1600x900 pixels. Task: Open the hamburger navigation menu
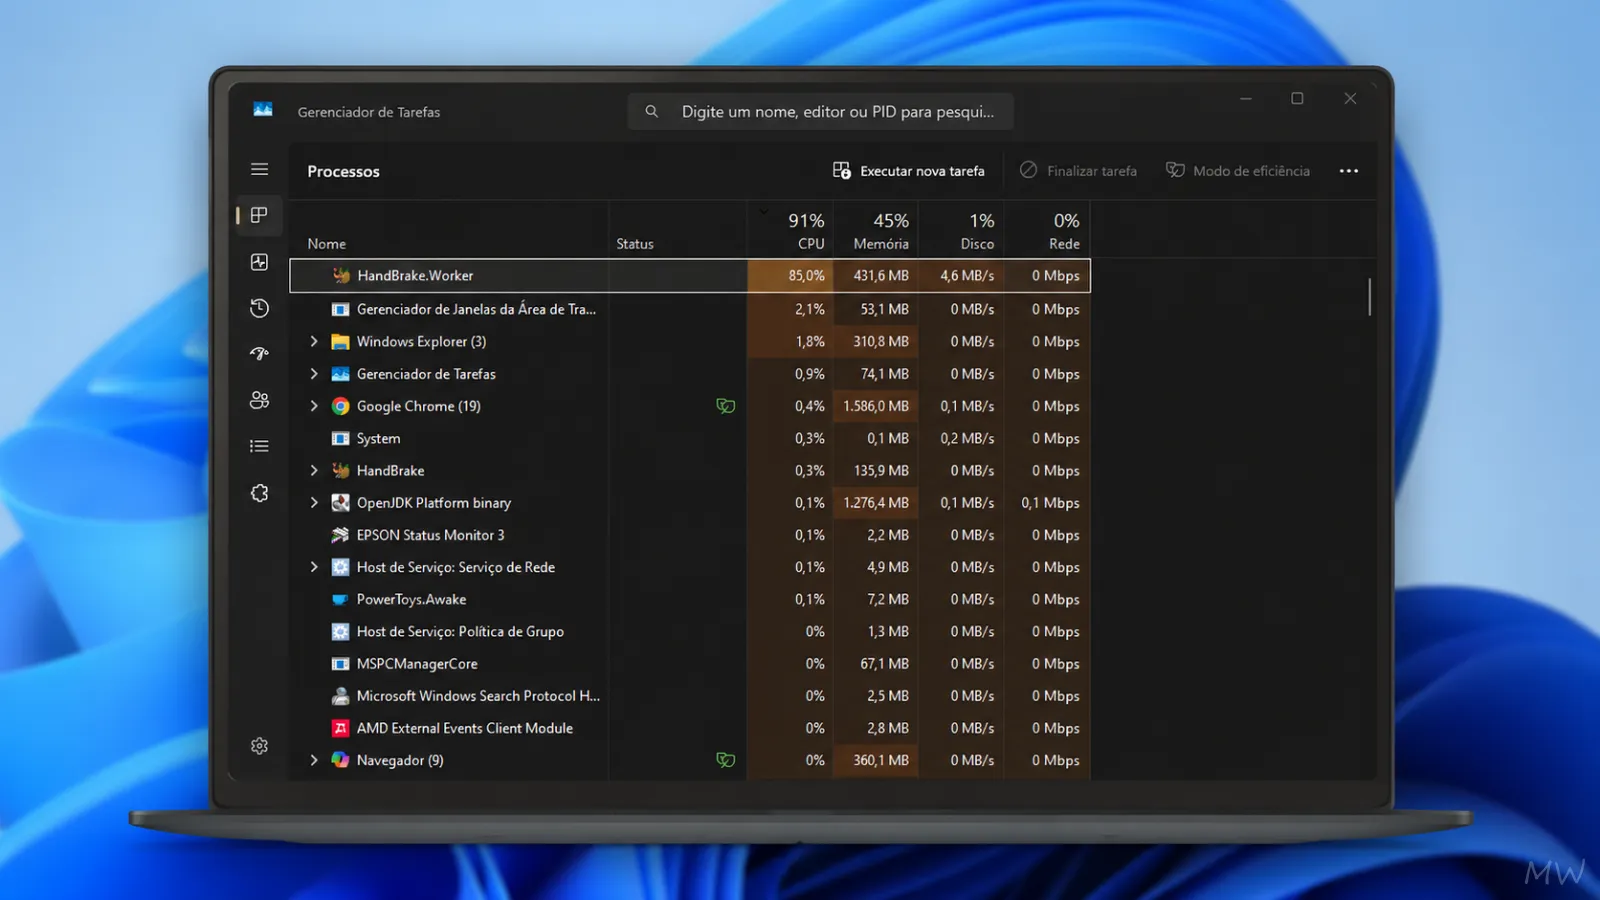click(x=259, y=169)
